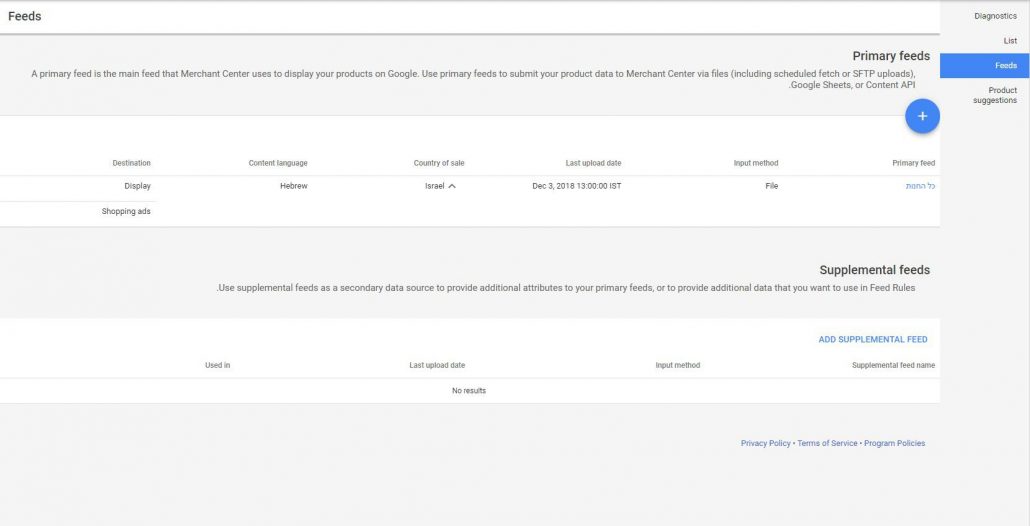1030x526 pixels.
Task: Click supplemental table Last upload date header
Action: point(437,365)
